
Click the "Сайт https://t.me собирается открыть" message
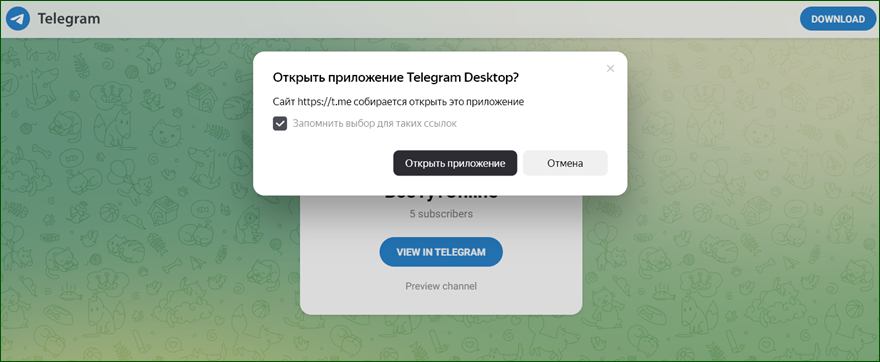[x=398, y=102]
